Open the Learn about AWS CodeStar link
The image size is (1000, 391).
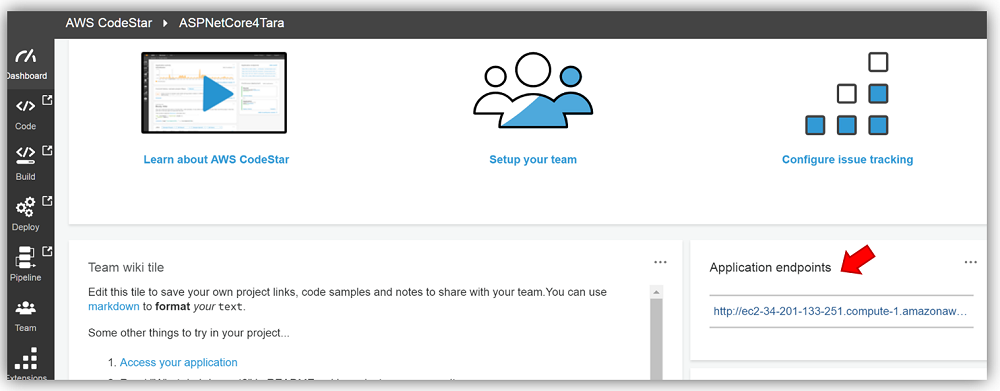click(x=216, y=159)
